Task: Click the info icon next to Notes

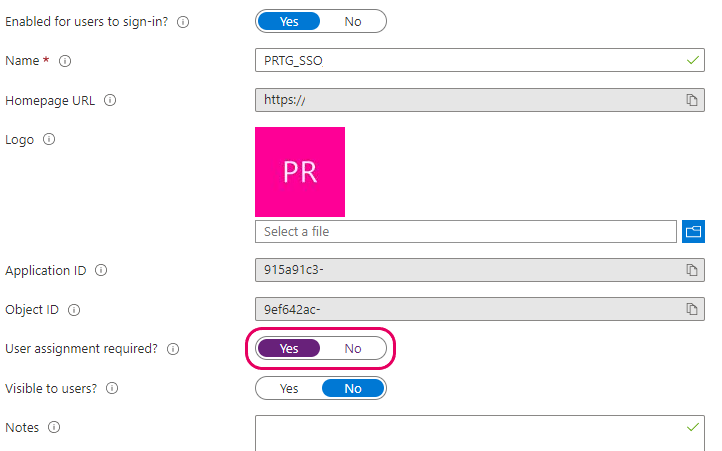Action: [x=54, y=428]
